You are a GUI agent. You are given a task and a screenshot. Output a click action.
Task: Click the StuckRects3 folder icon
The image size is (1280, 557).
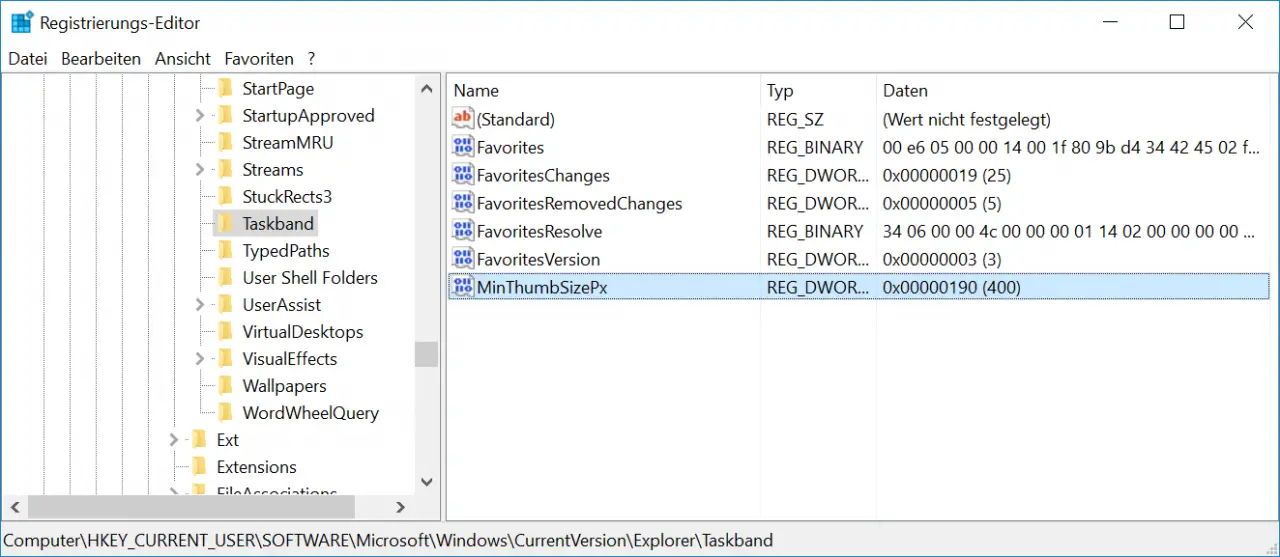[225, 197]
